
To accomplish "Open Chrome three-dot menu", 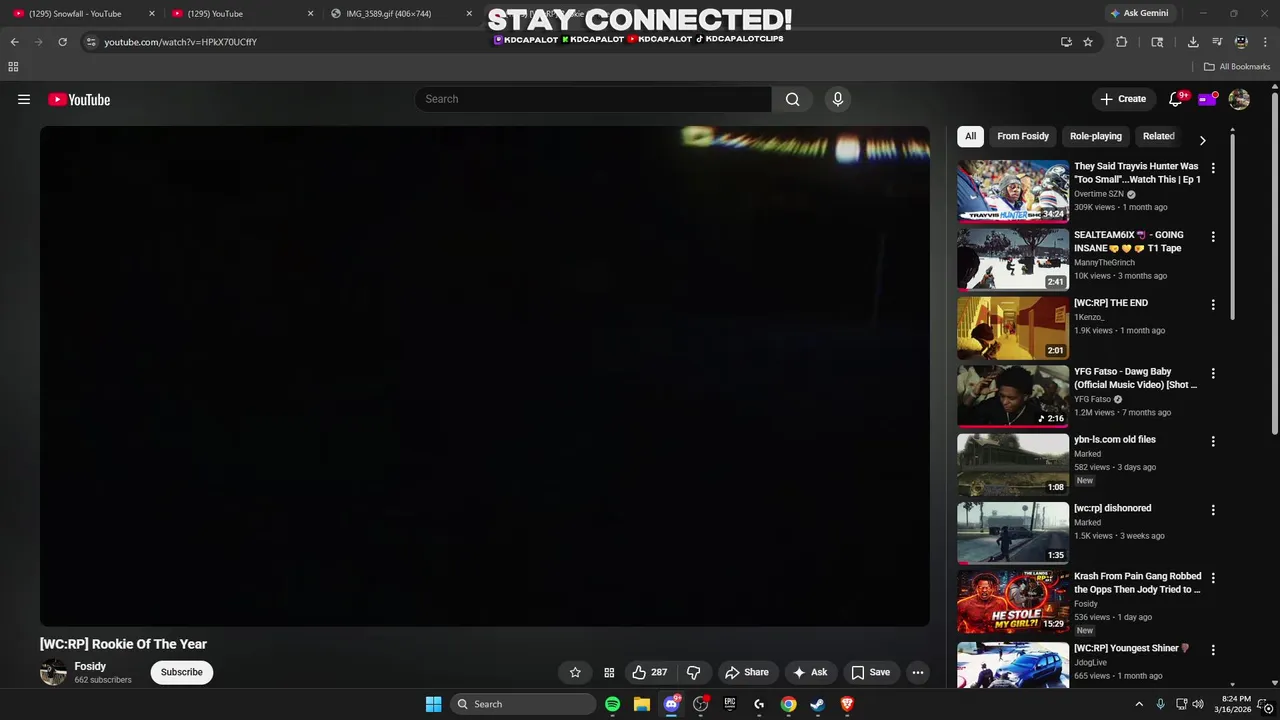I will pyautogui.click(x=1265, y=42).
